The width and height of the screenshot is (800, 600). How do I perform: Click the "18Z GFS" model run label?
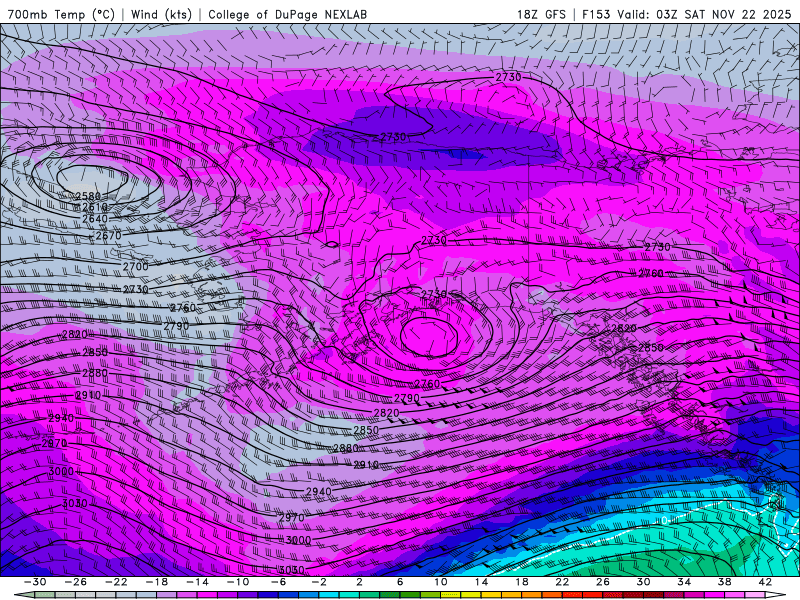tap(541, 14)
